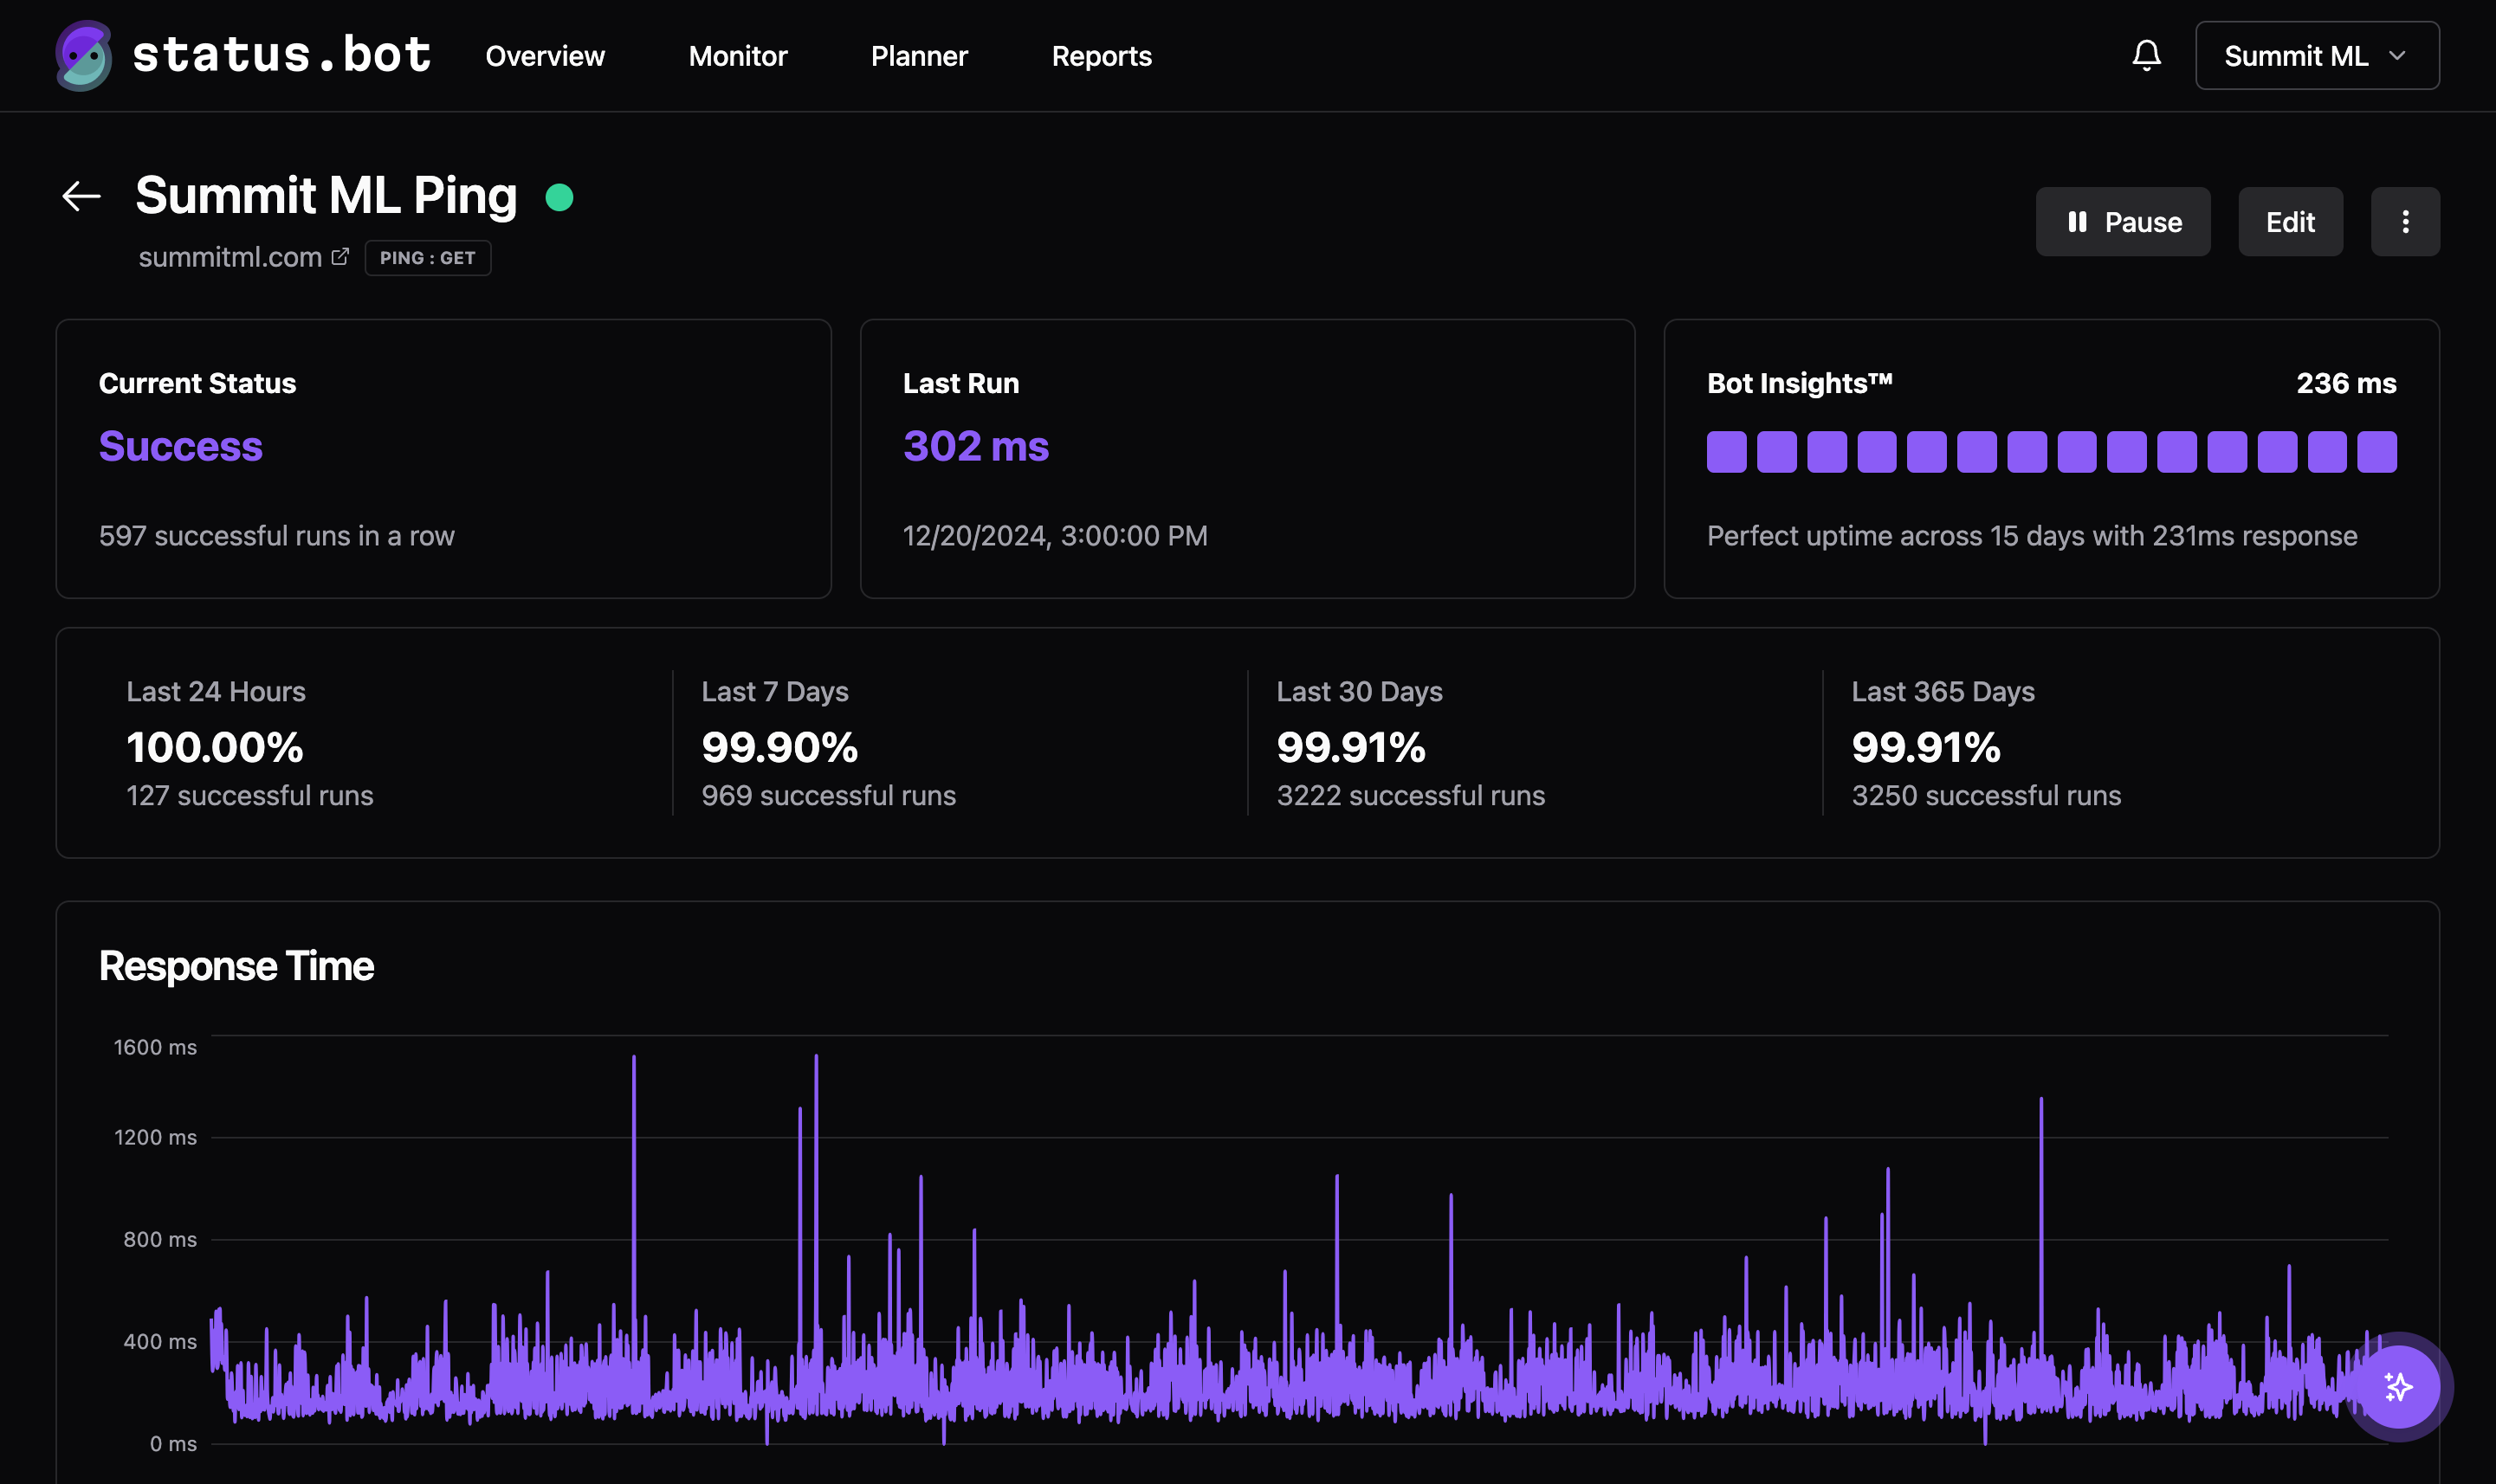Click the 12/20/2024, 3:00:00 PM timestamp
The height and width of the screenshot is (1484, 2496).
(x=1055, y=536)
